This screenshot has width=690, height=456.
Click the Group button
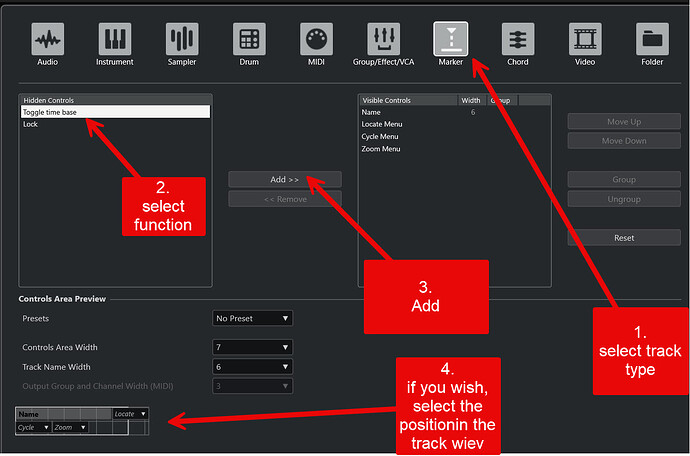624,180
